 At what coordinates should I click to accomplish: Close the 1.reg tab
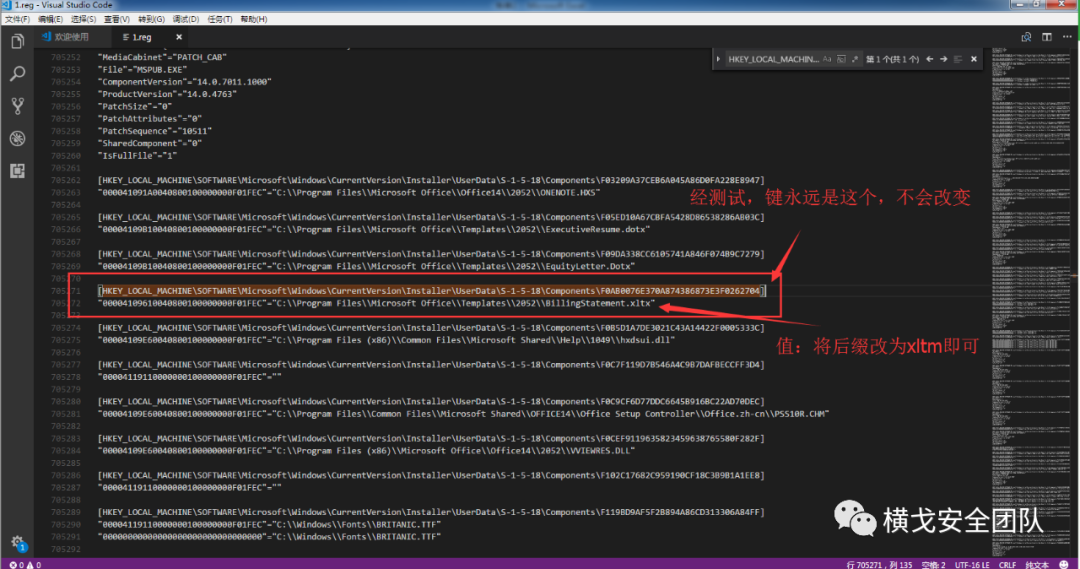click(179, 37)
